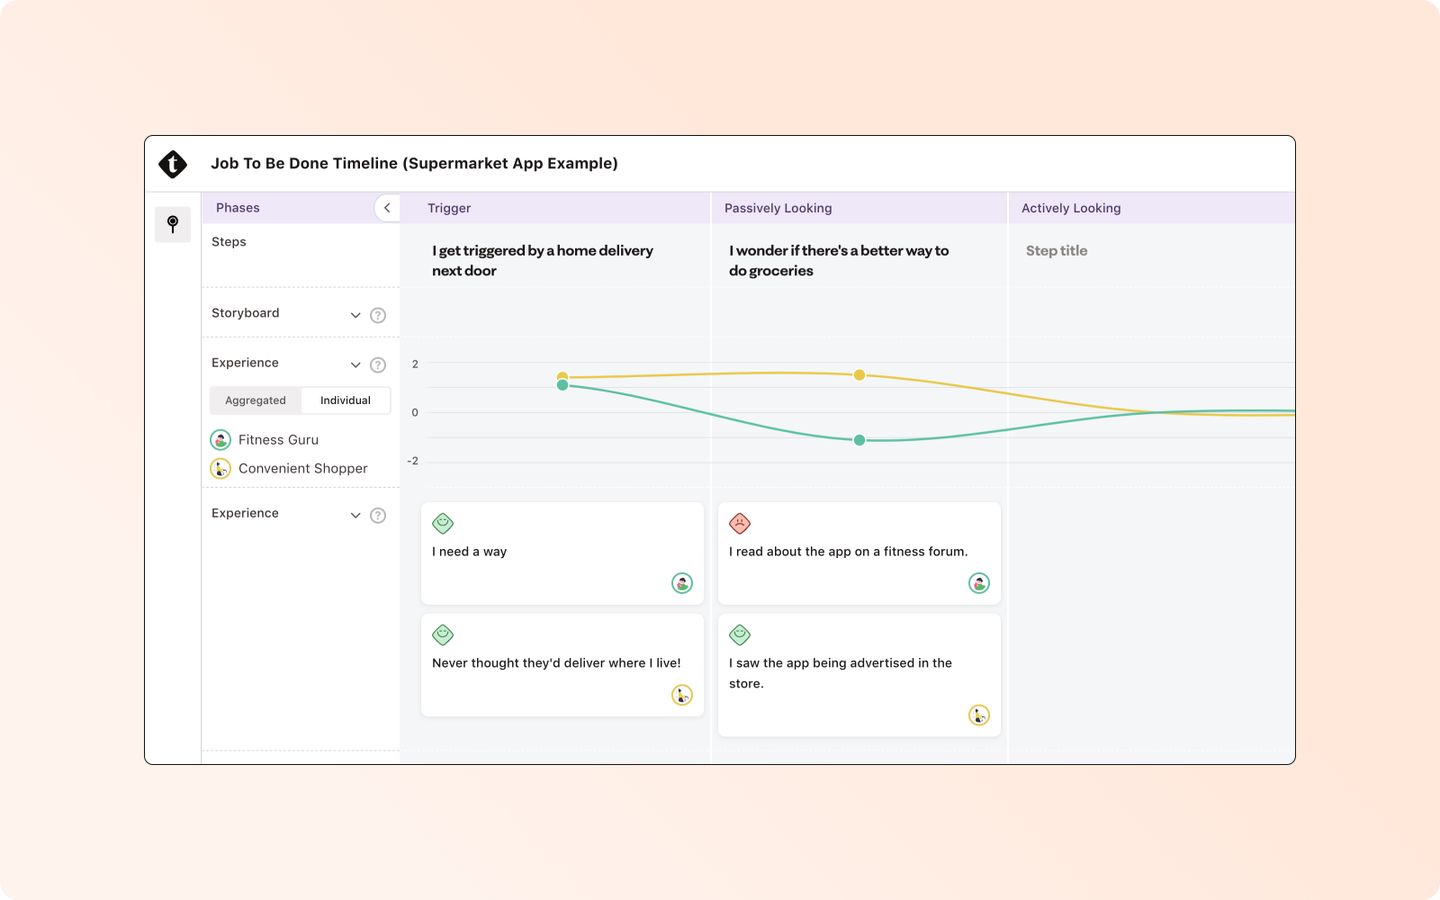
Task: Click the happy face icon on 'I need a way' card
Action: (443, 523)
